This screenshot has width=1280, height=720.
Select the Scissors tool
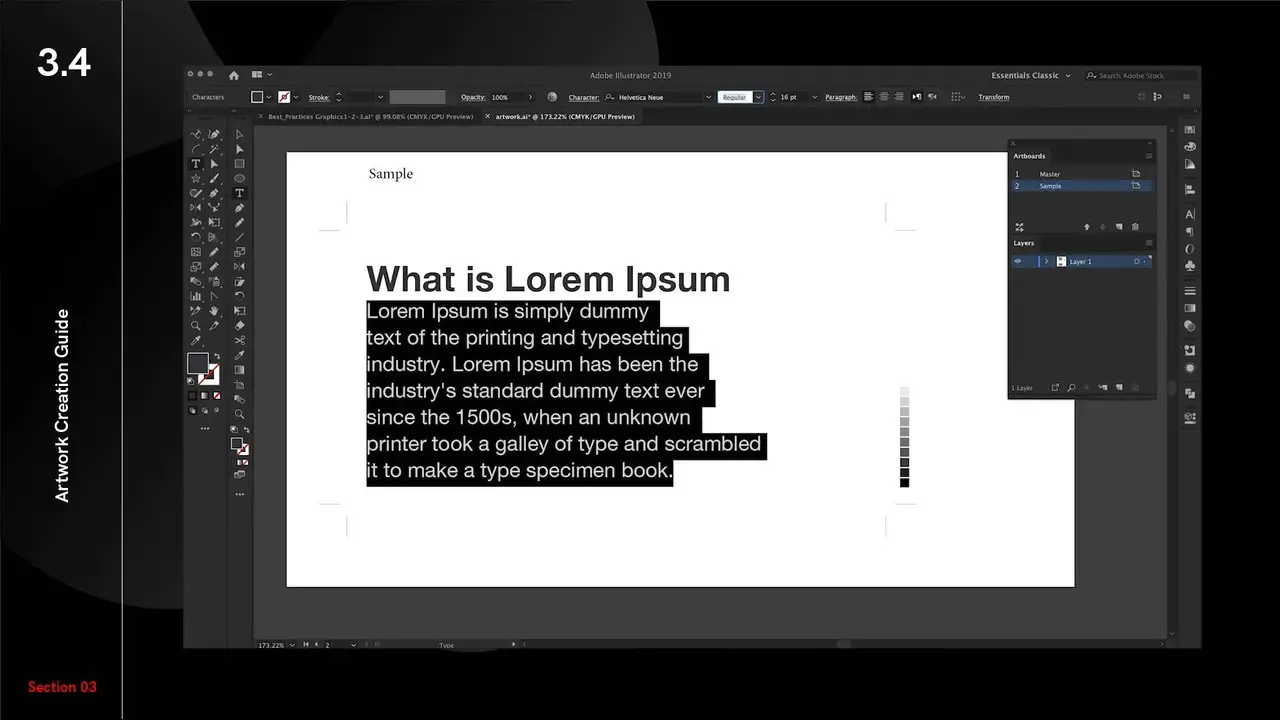click(x=240, y=340)
